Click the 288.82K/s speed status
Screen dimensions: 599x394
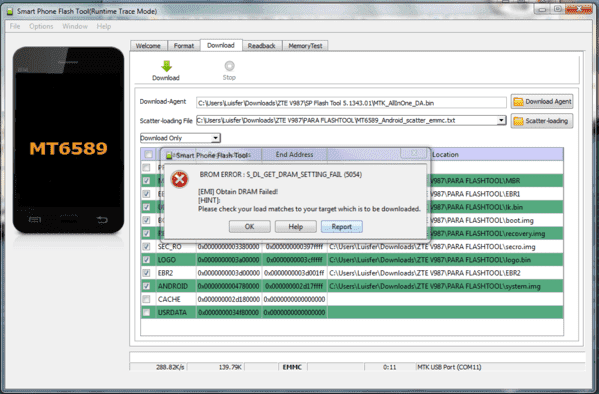click(170, 367)
